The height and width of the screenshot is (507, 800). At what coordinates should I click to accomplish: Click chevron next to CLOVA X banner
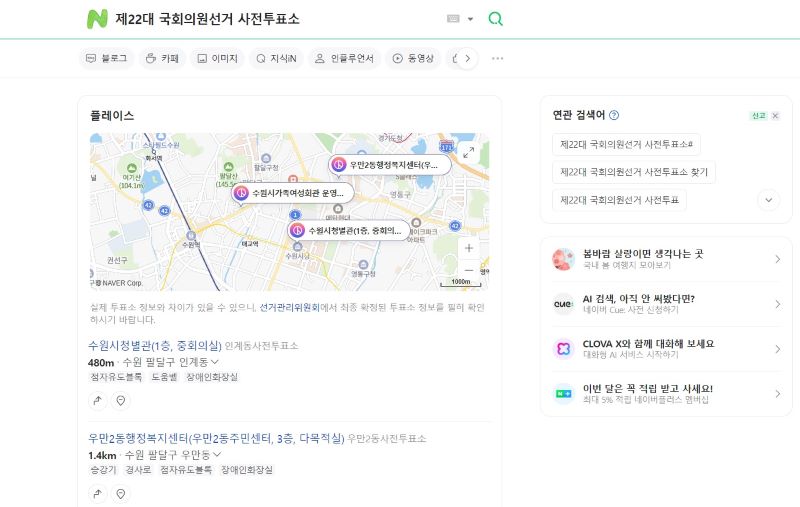click(x=778, y=349)
